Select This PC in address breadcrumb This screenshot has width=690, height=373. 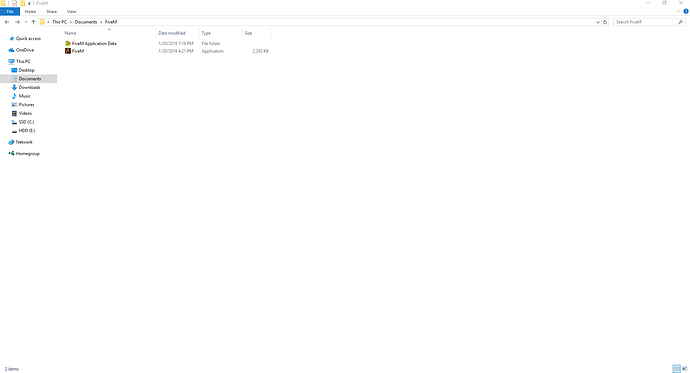(59, 22)
